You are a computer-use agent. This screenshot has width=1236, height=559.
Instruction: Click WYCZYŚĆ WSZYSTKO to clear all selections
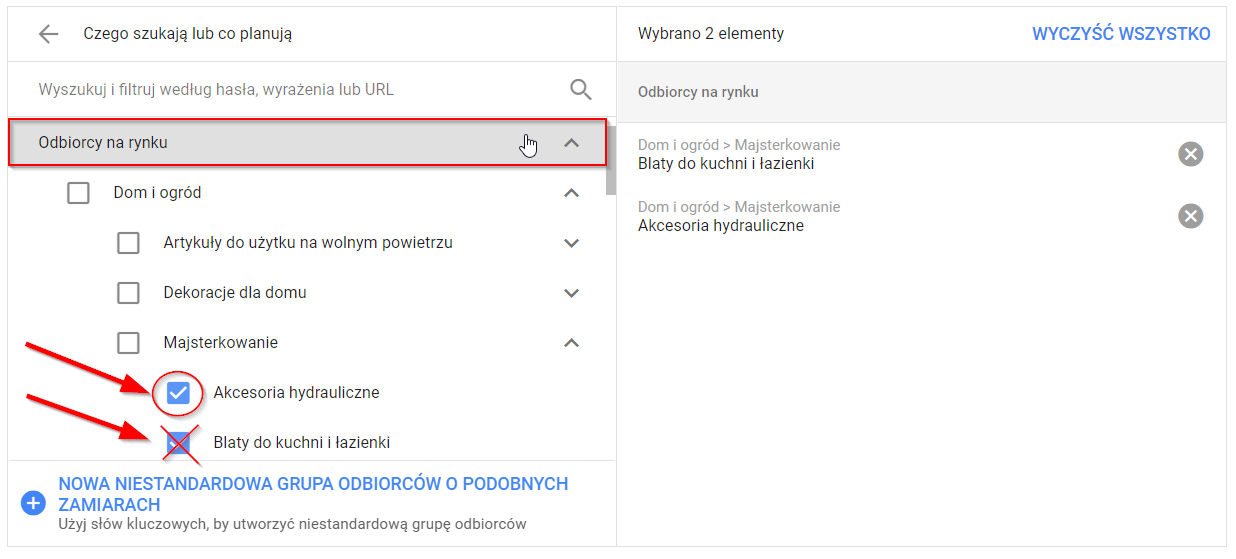click(1121, 34)
